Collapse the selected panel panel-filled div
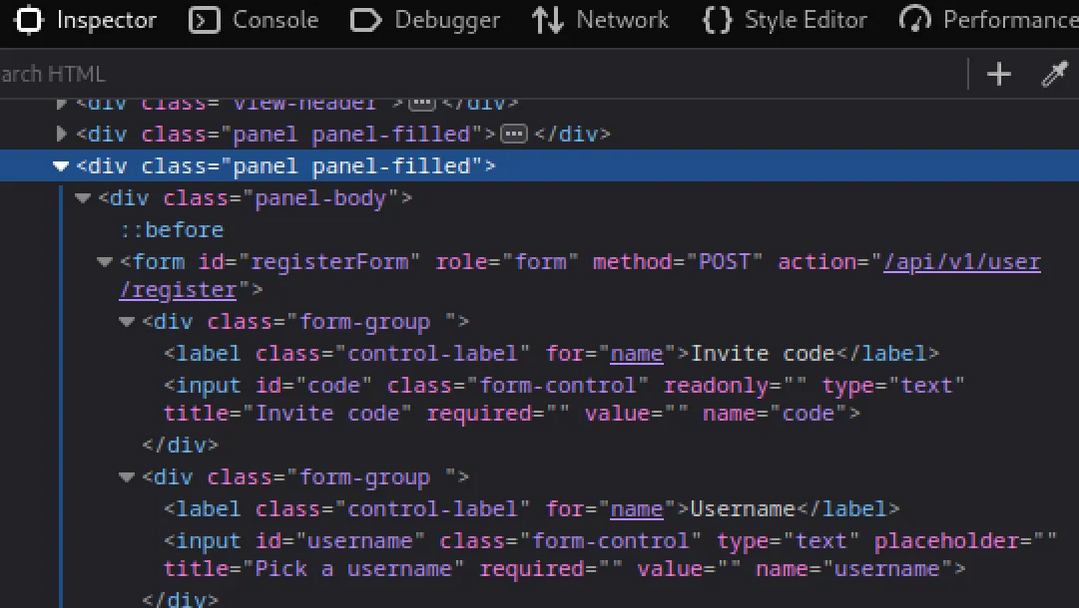Viewport: 1079px width, 608px height. [61, 166]
